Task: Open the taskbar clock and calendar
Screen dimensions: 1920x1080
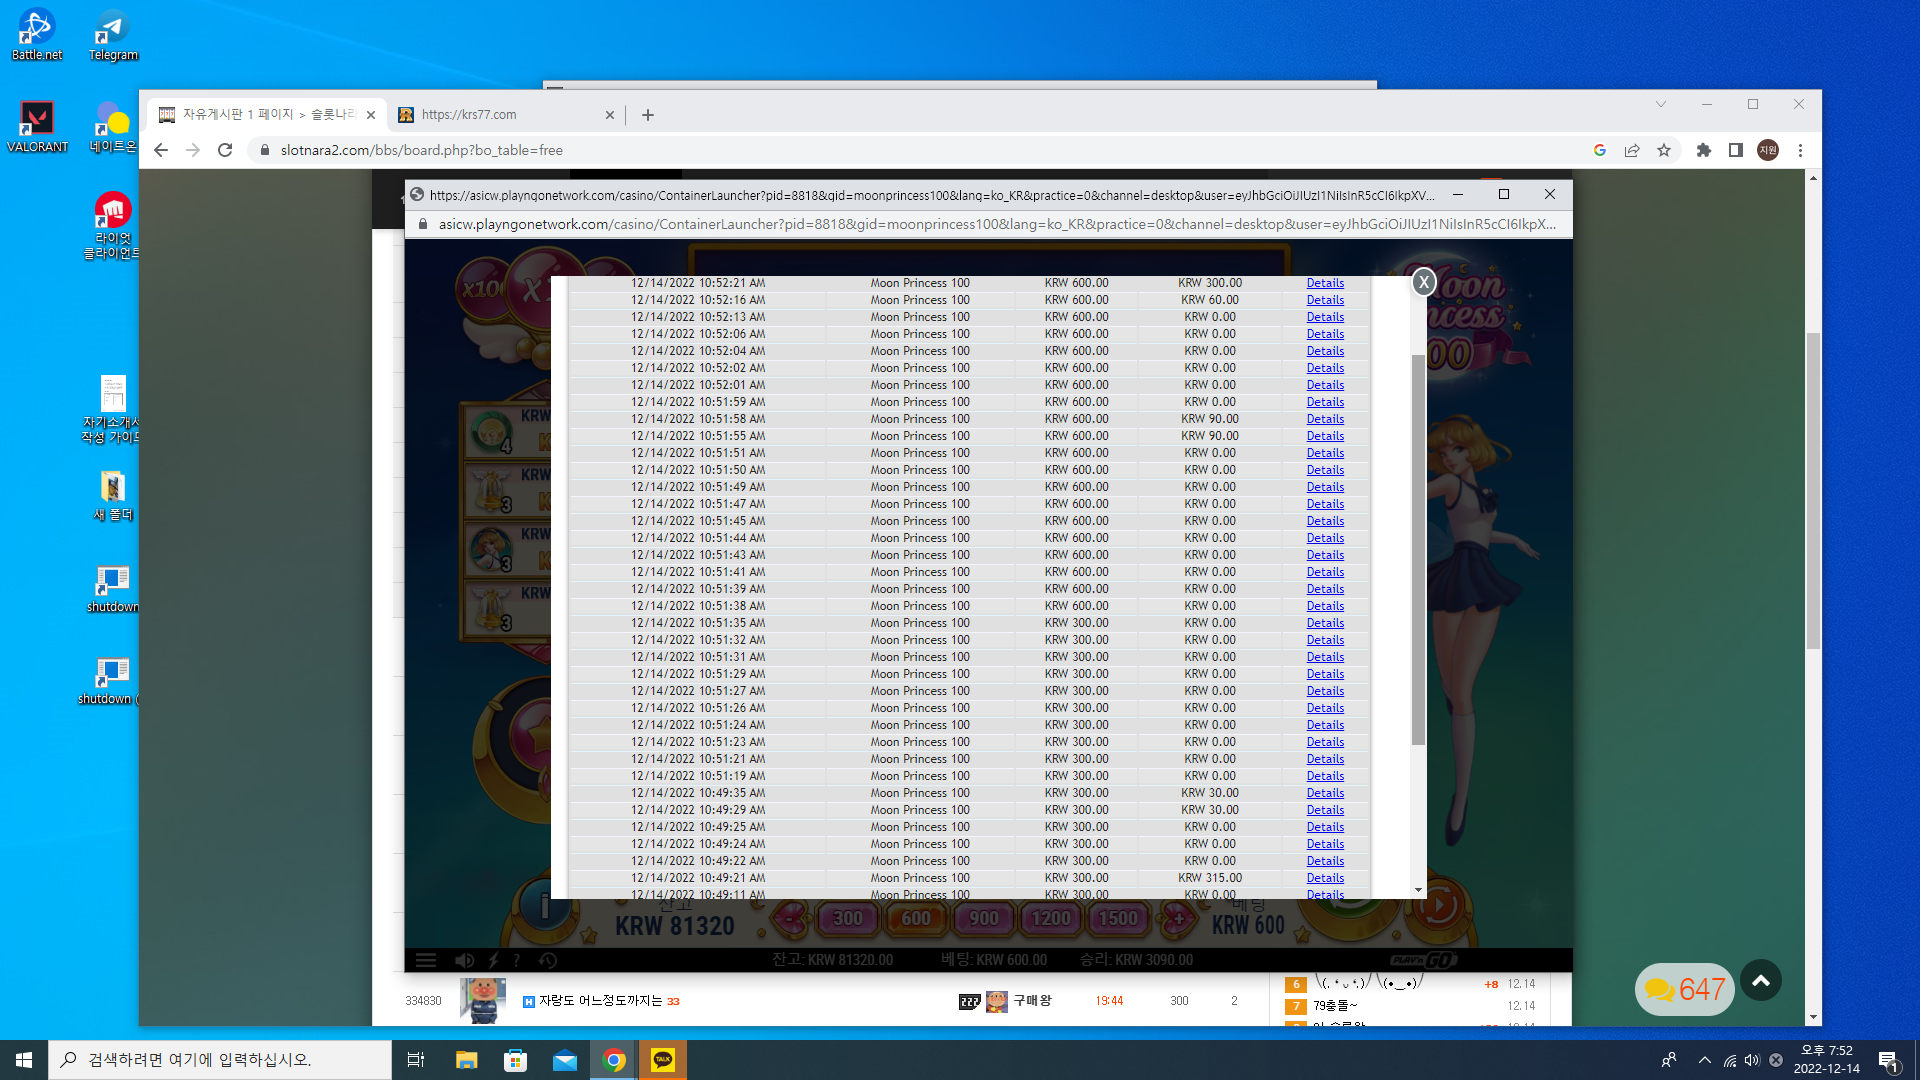Action: tap(1827, 1060)
